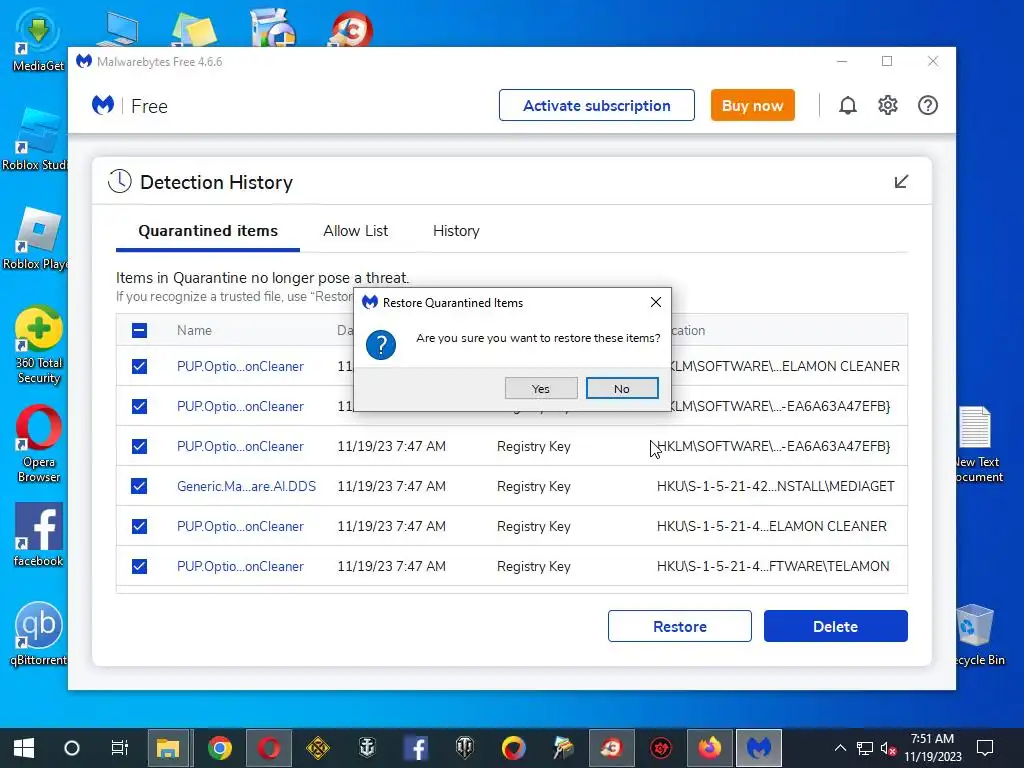
Task: Cancel restore by clicking No
Action: click(x=622, y=389)
